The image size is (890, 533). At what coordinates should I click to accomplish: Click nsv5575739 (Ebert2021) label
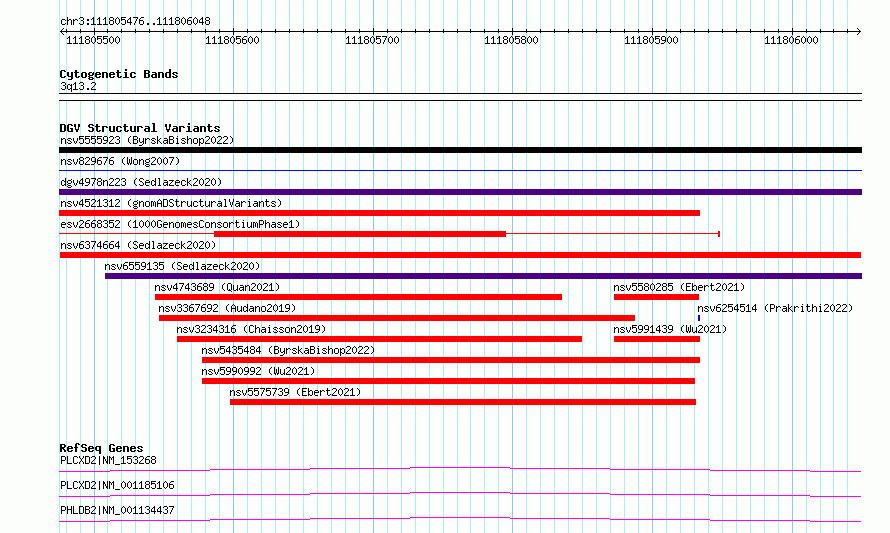tap(295, 392)
